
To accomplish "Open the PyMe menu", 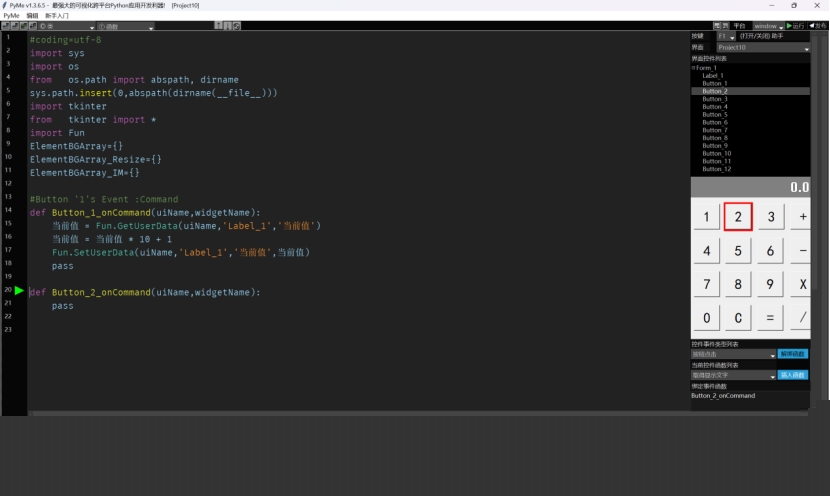I will click(x=10, y=16).
